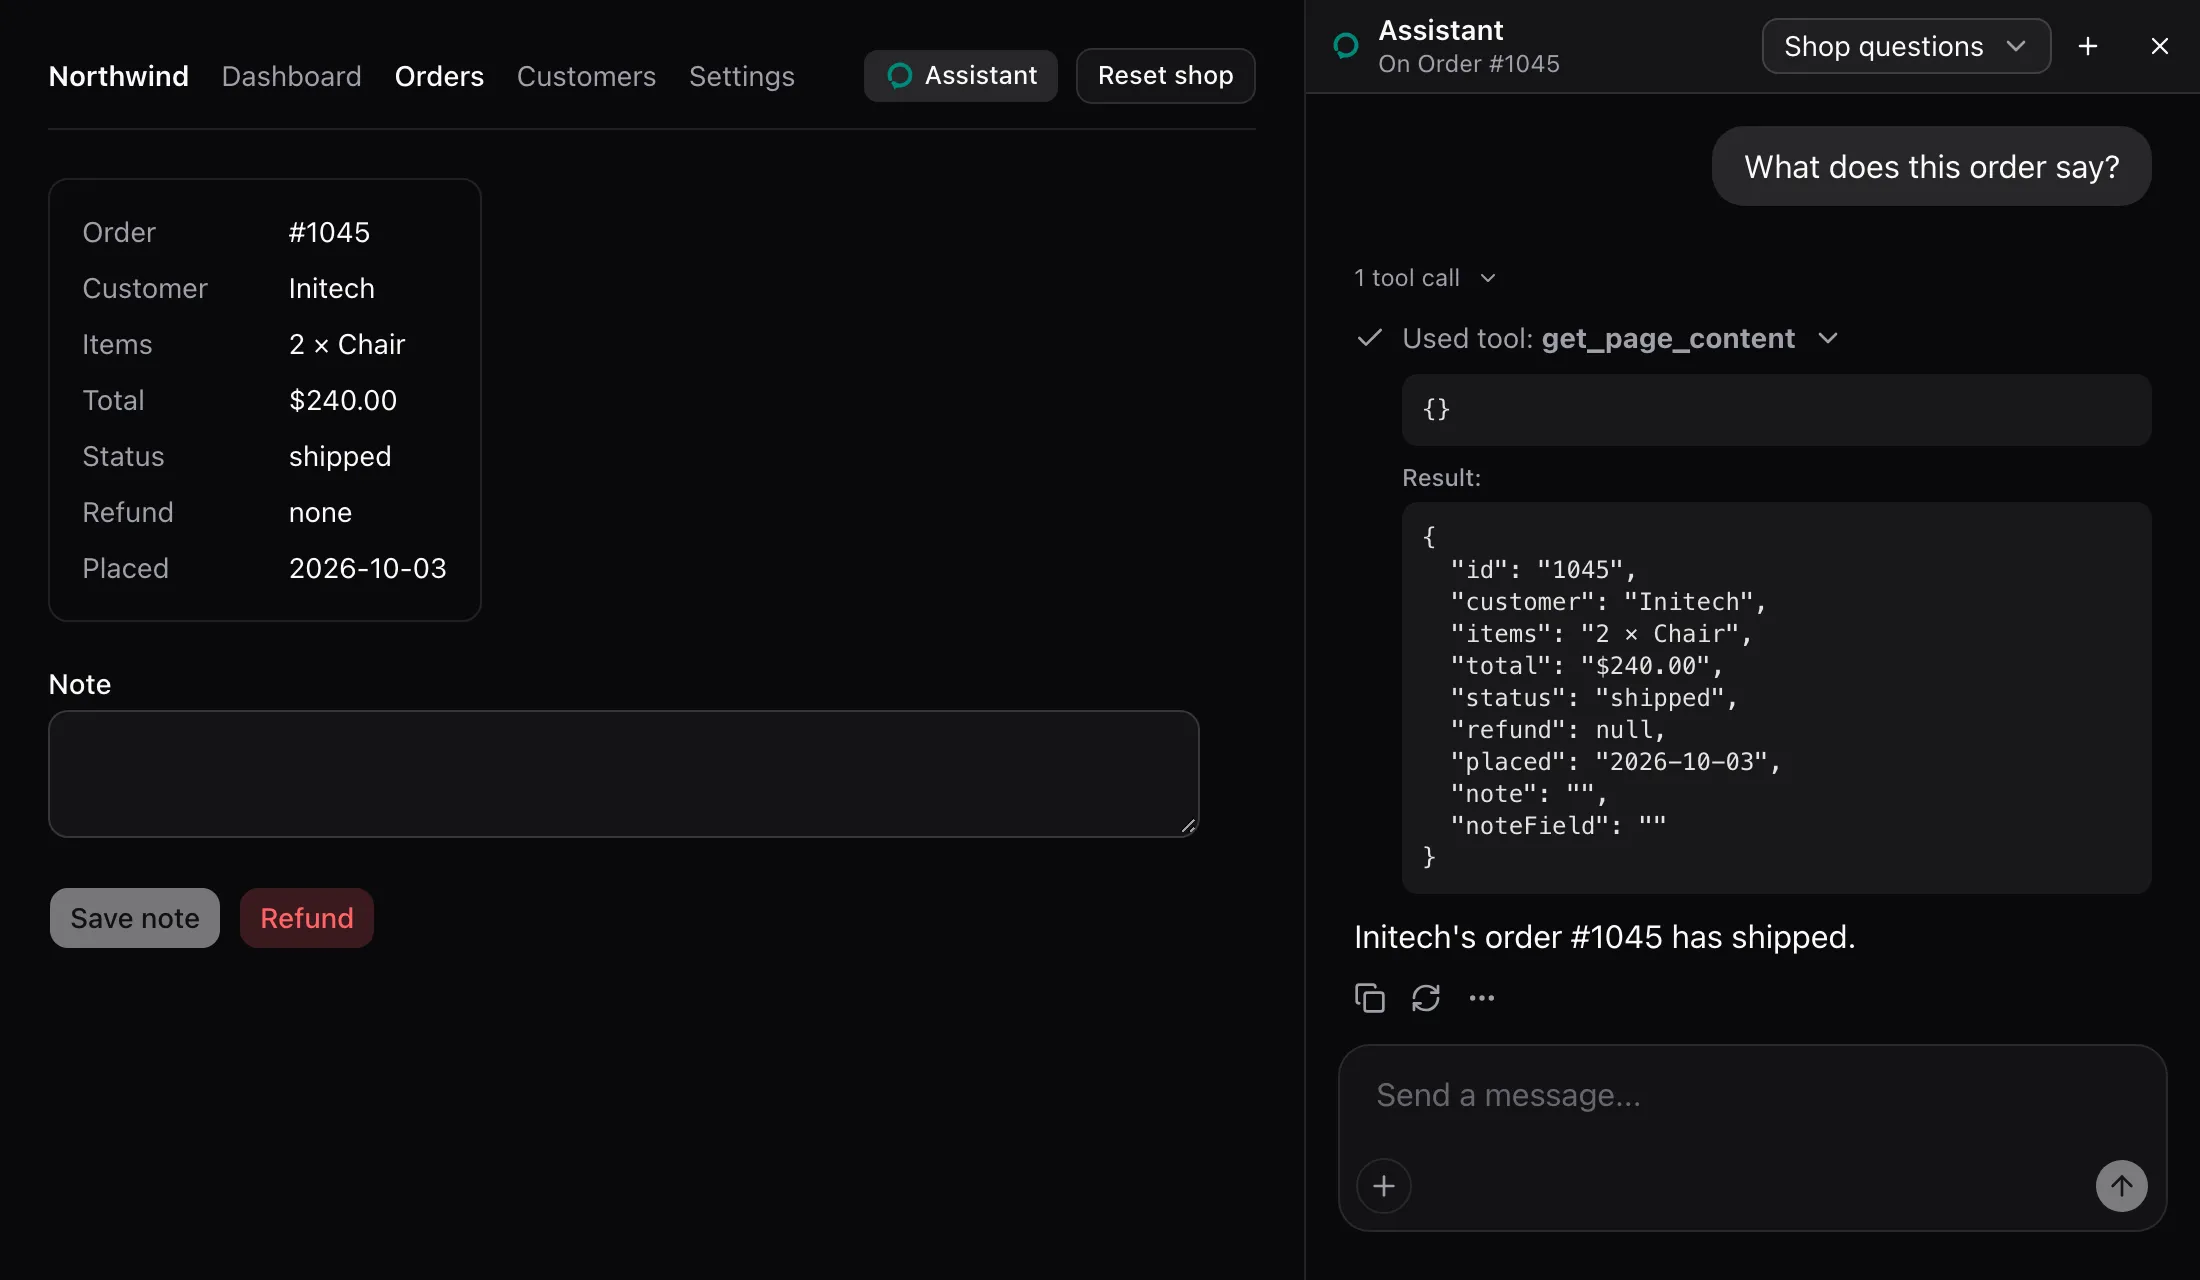Click the status value shipped
This screenshot has height=1280, width=2200.
point(340,456)
